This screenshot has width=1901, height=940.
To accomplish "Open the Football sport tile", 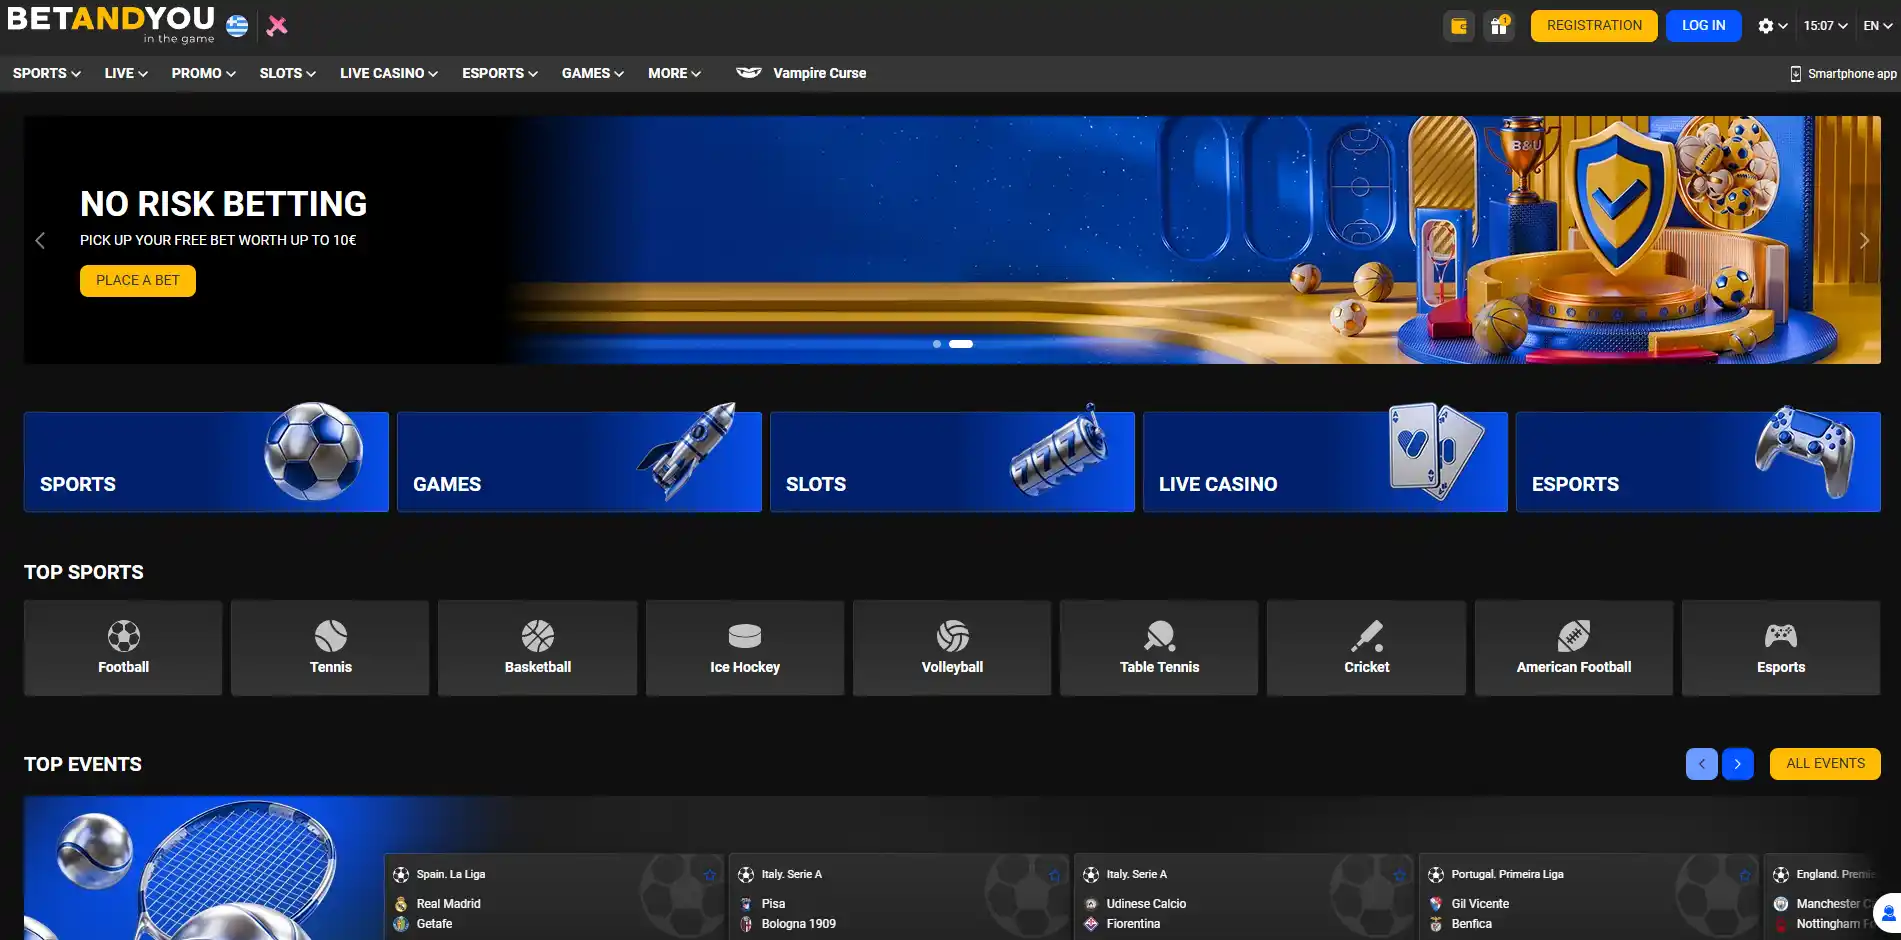I will (x=123, y=648).
